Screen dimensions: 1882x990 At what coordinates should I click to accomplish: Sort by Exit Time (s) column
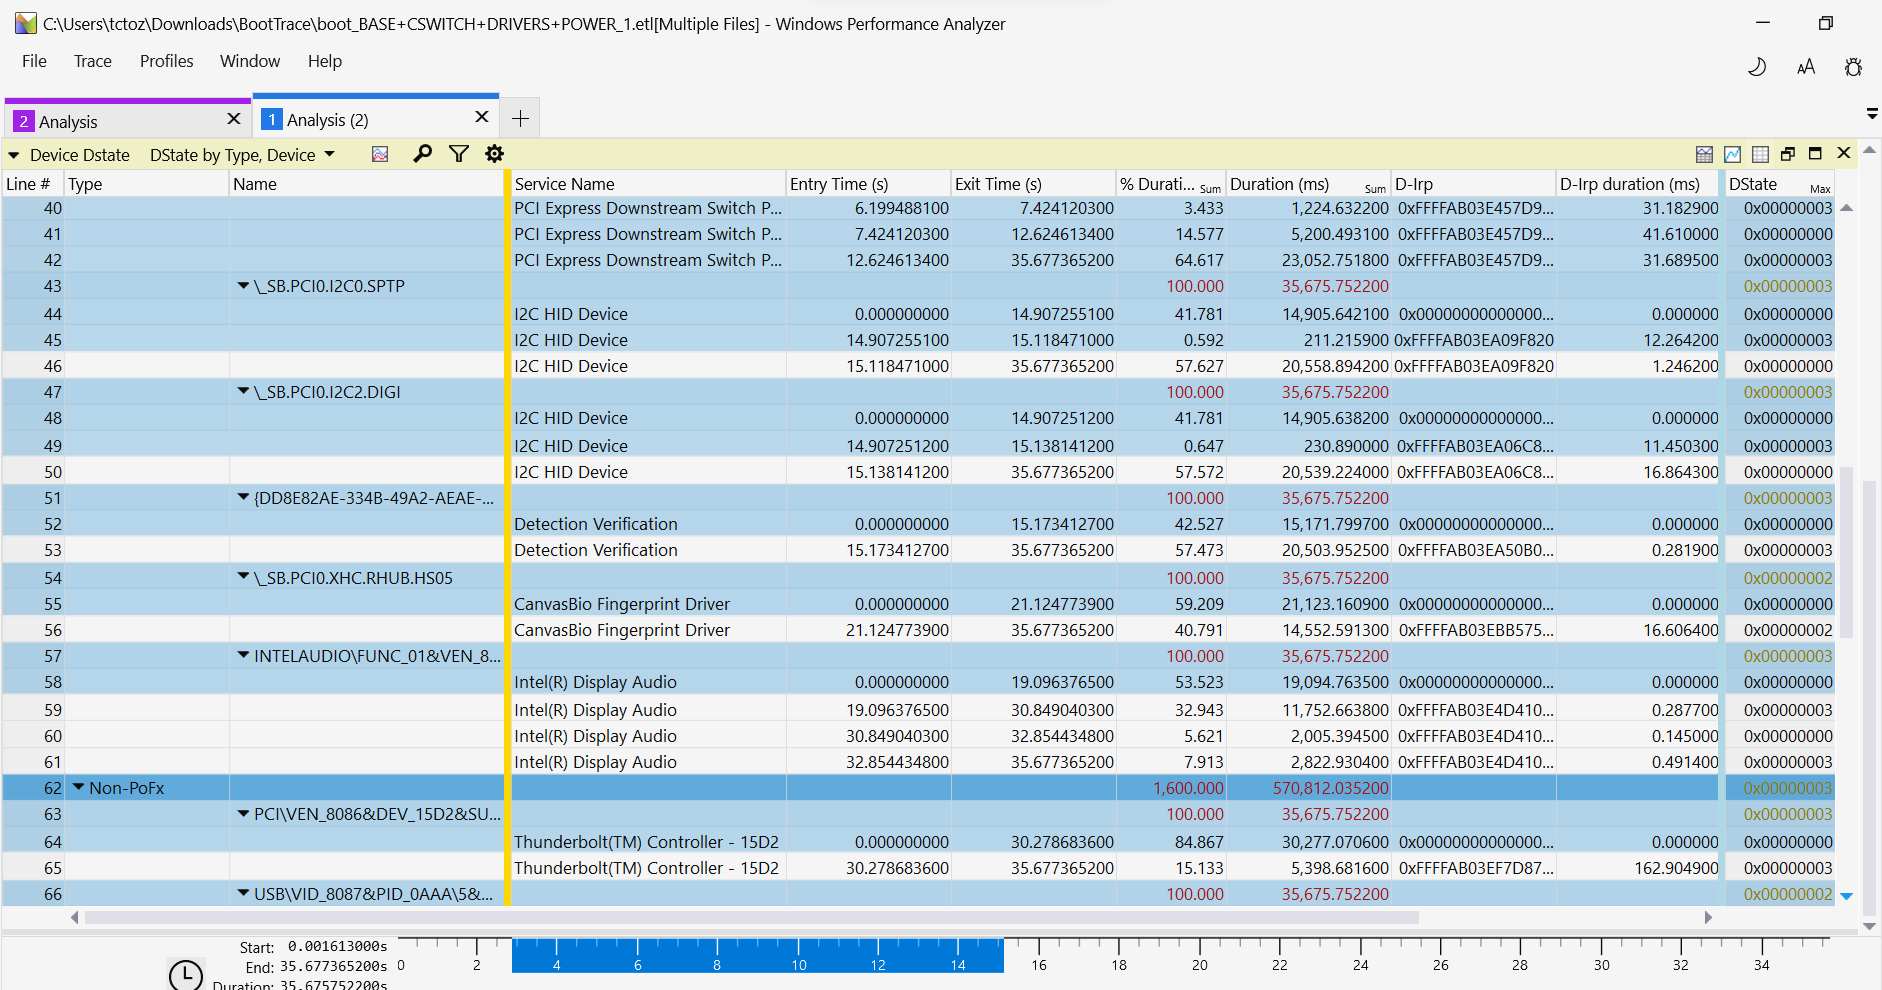click(x=1033, y=184)
